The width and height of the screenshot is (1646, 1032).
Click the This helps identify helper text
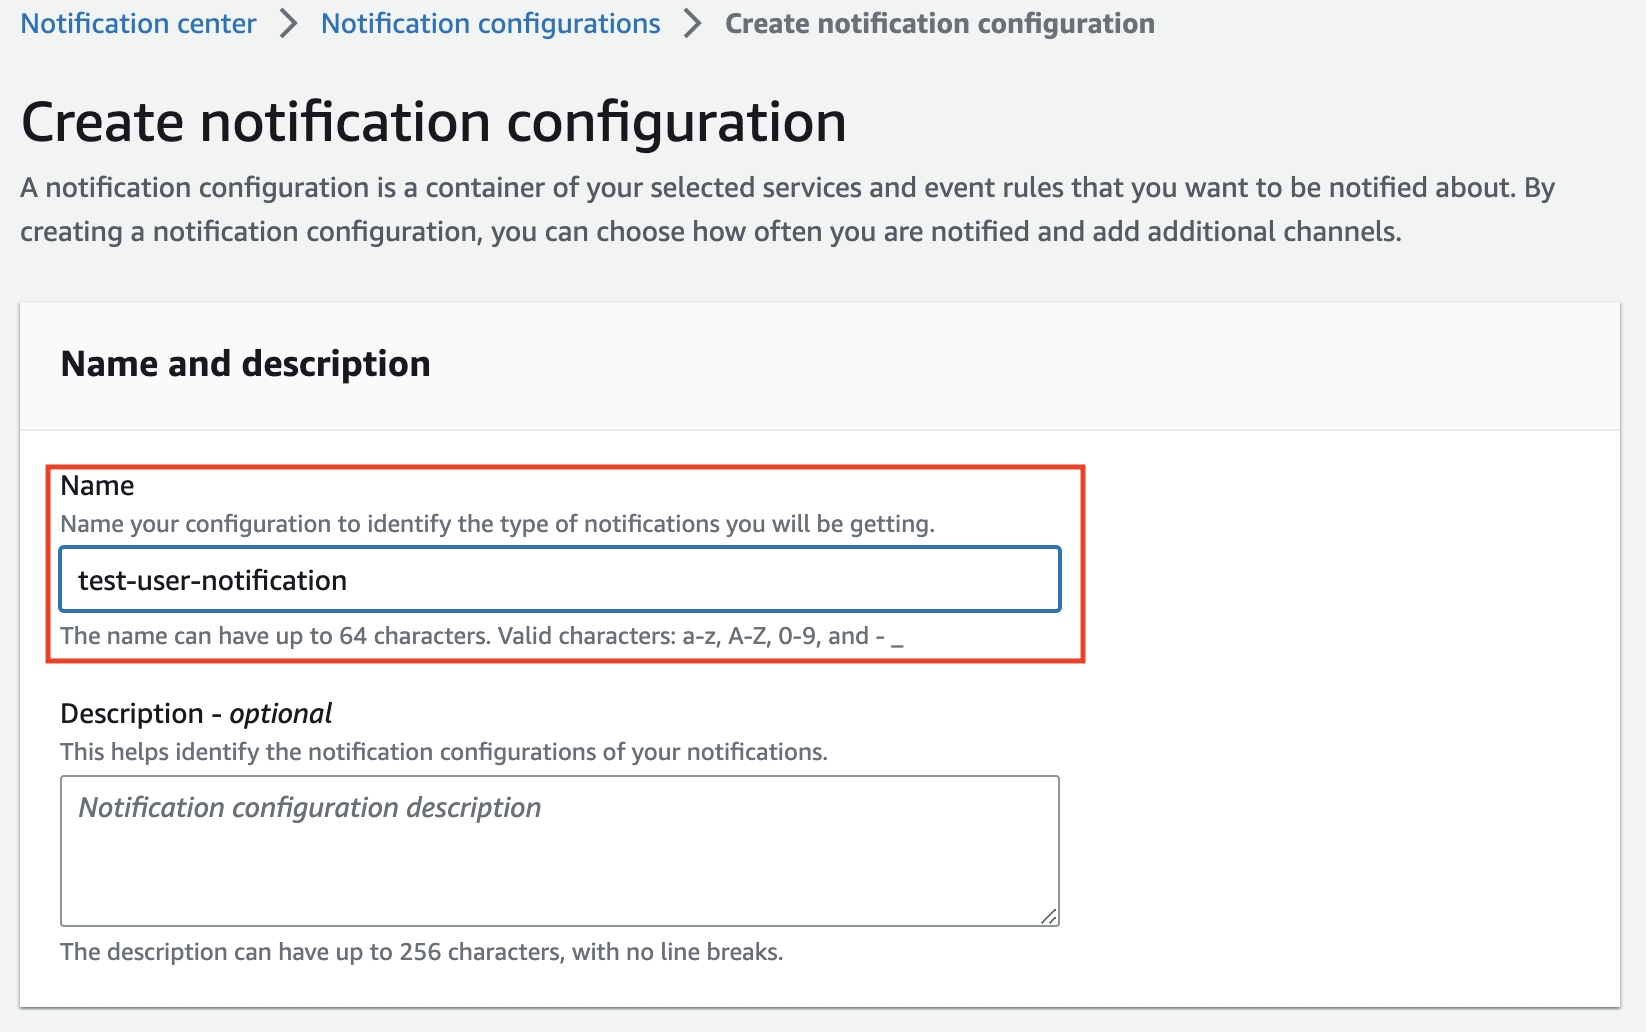444,752
